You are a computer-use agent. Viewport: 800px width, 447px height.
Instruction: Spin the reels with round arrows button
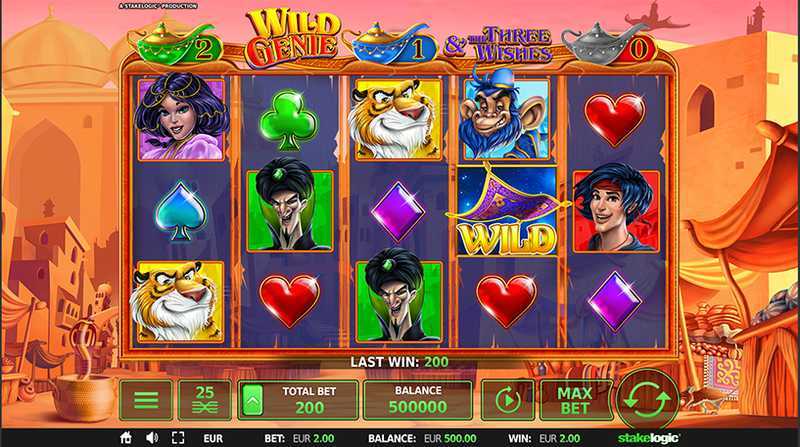pyautogui.click(x=647, y=401)
